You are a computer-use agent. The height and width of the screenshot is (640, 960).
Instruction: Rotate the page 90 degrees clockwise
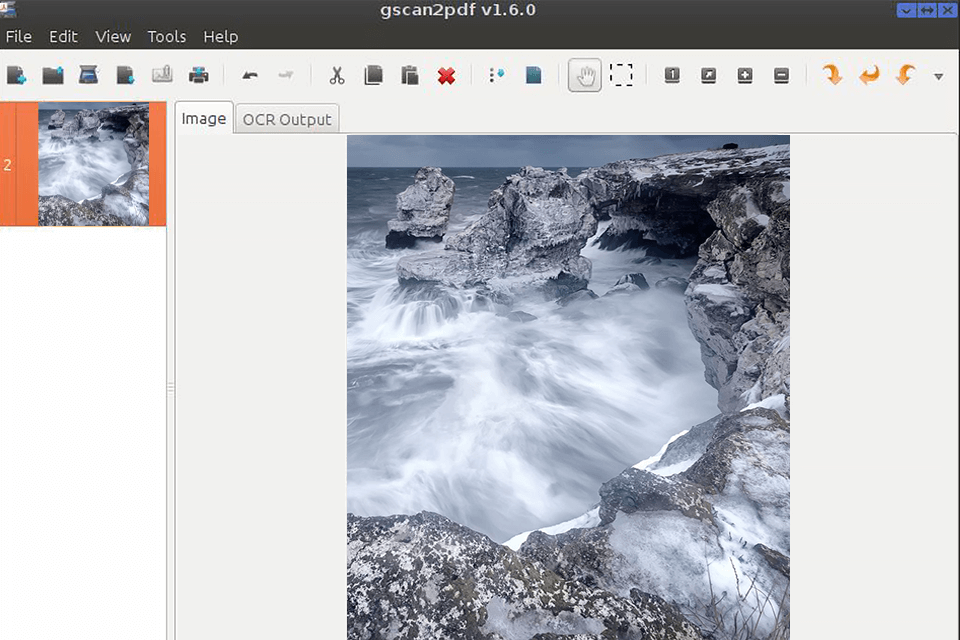(832, 75)
